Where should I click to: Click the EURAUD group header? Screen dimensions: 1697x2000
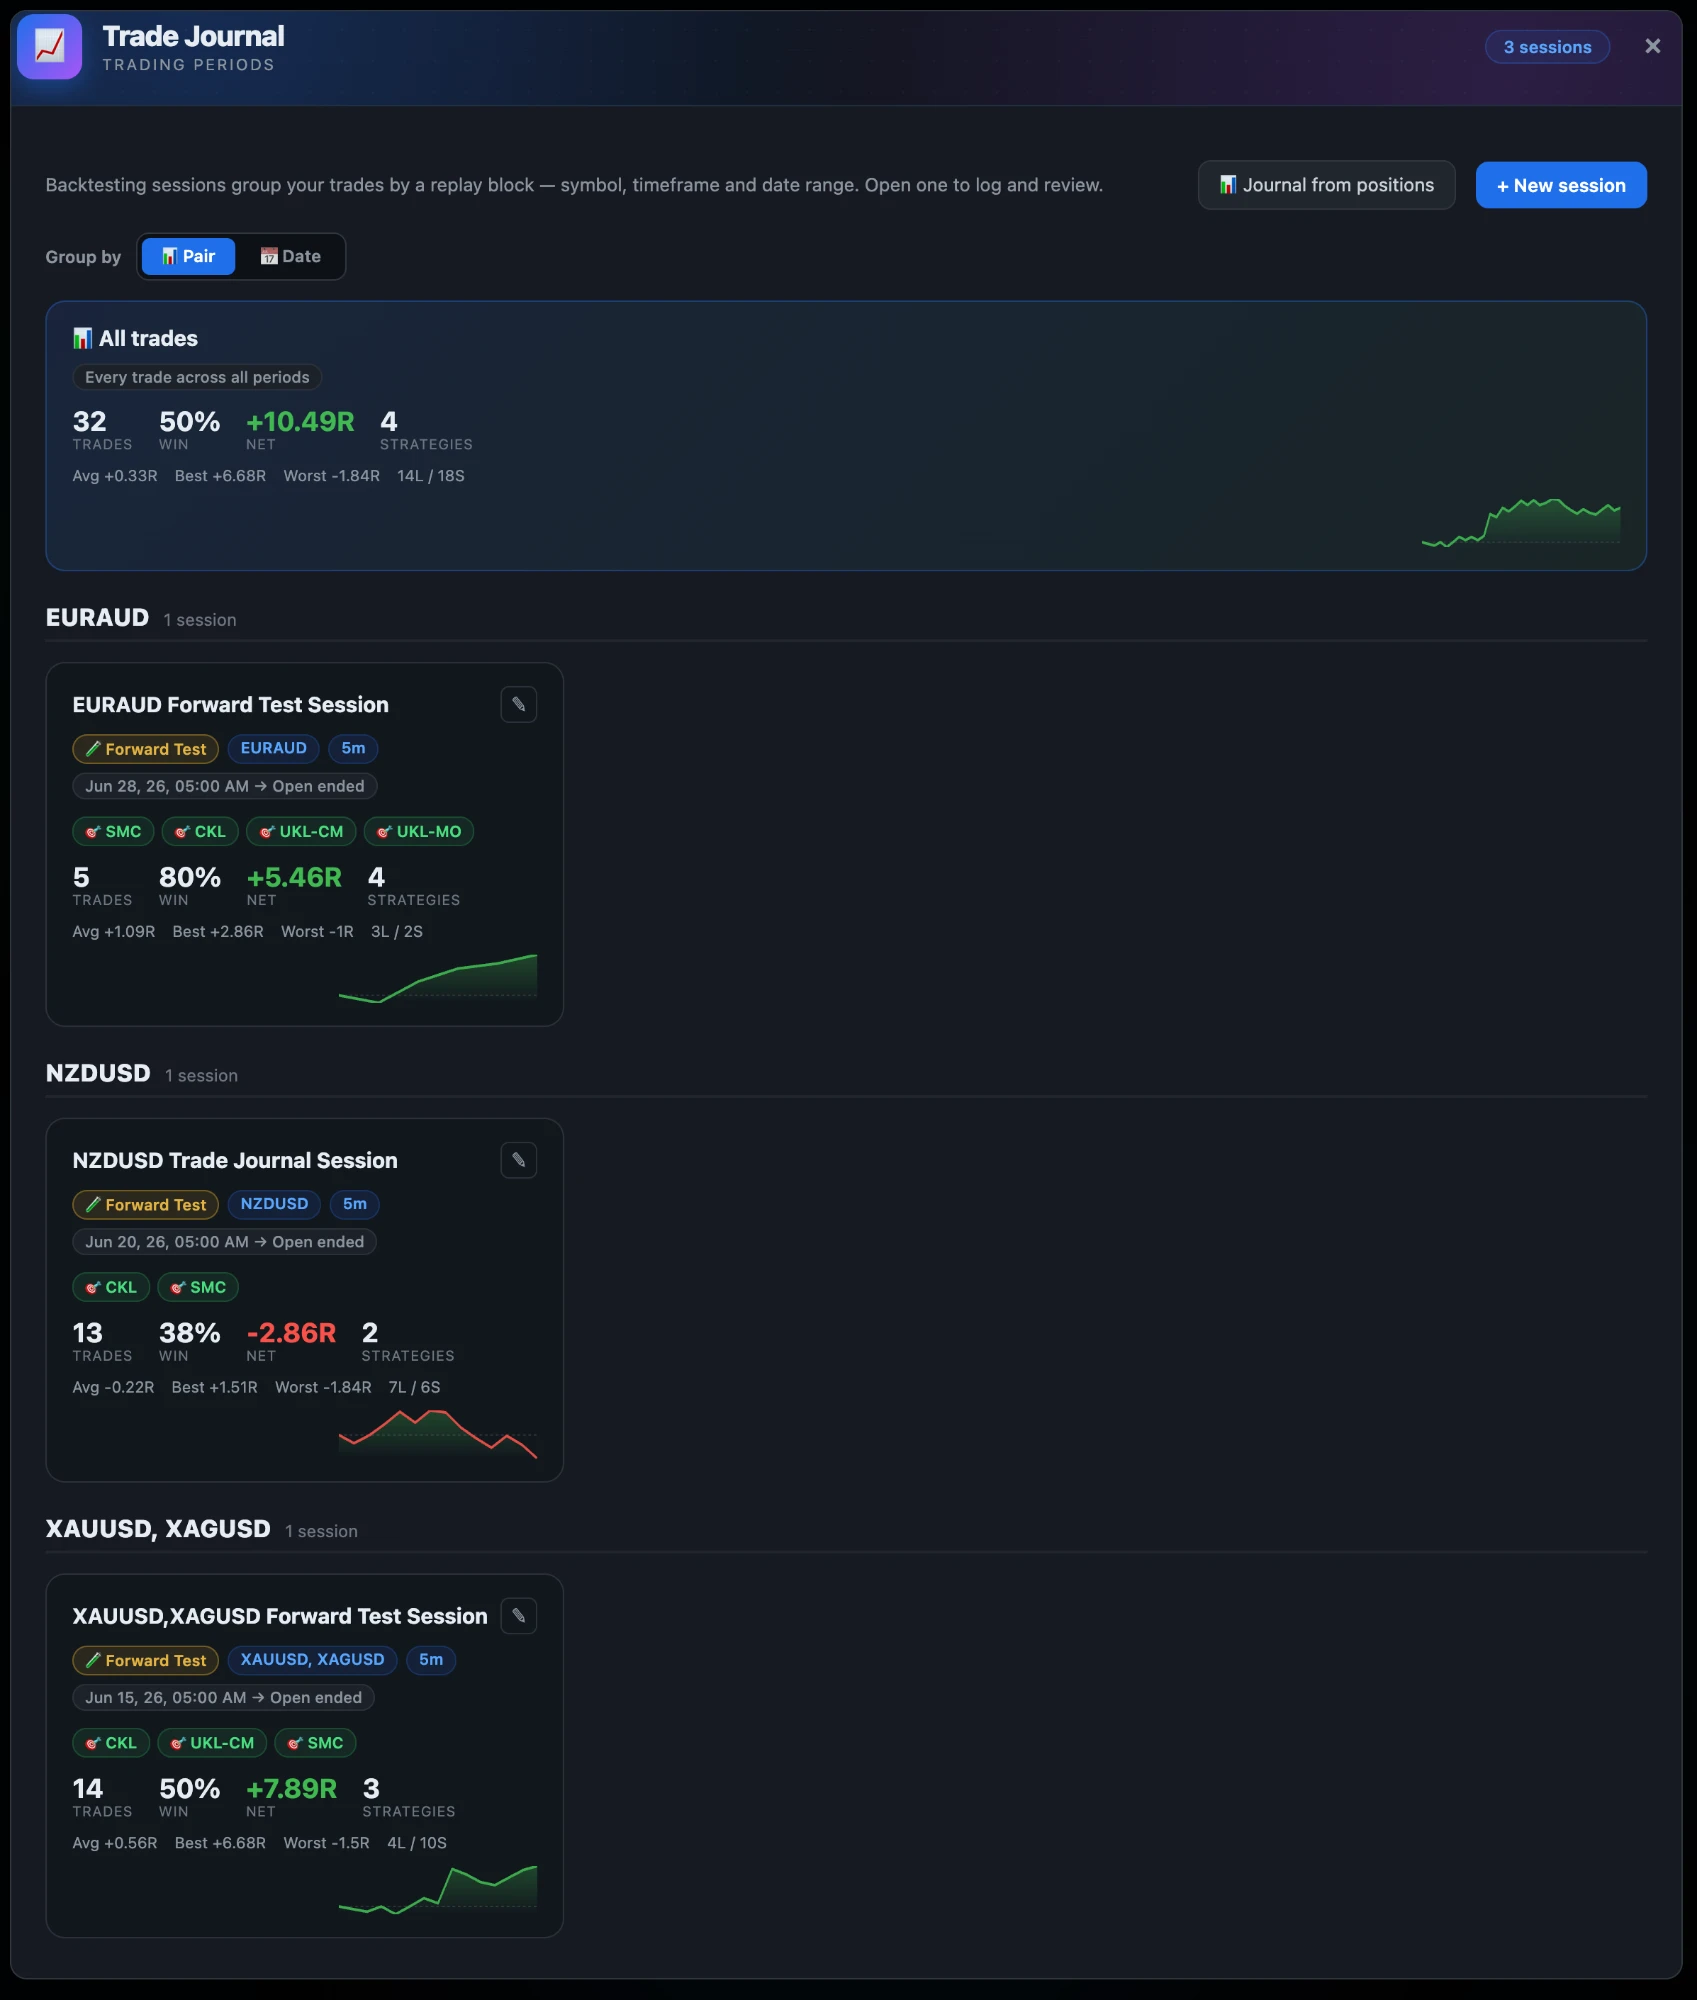pyautogui.click(x=97, y=618)
